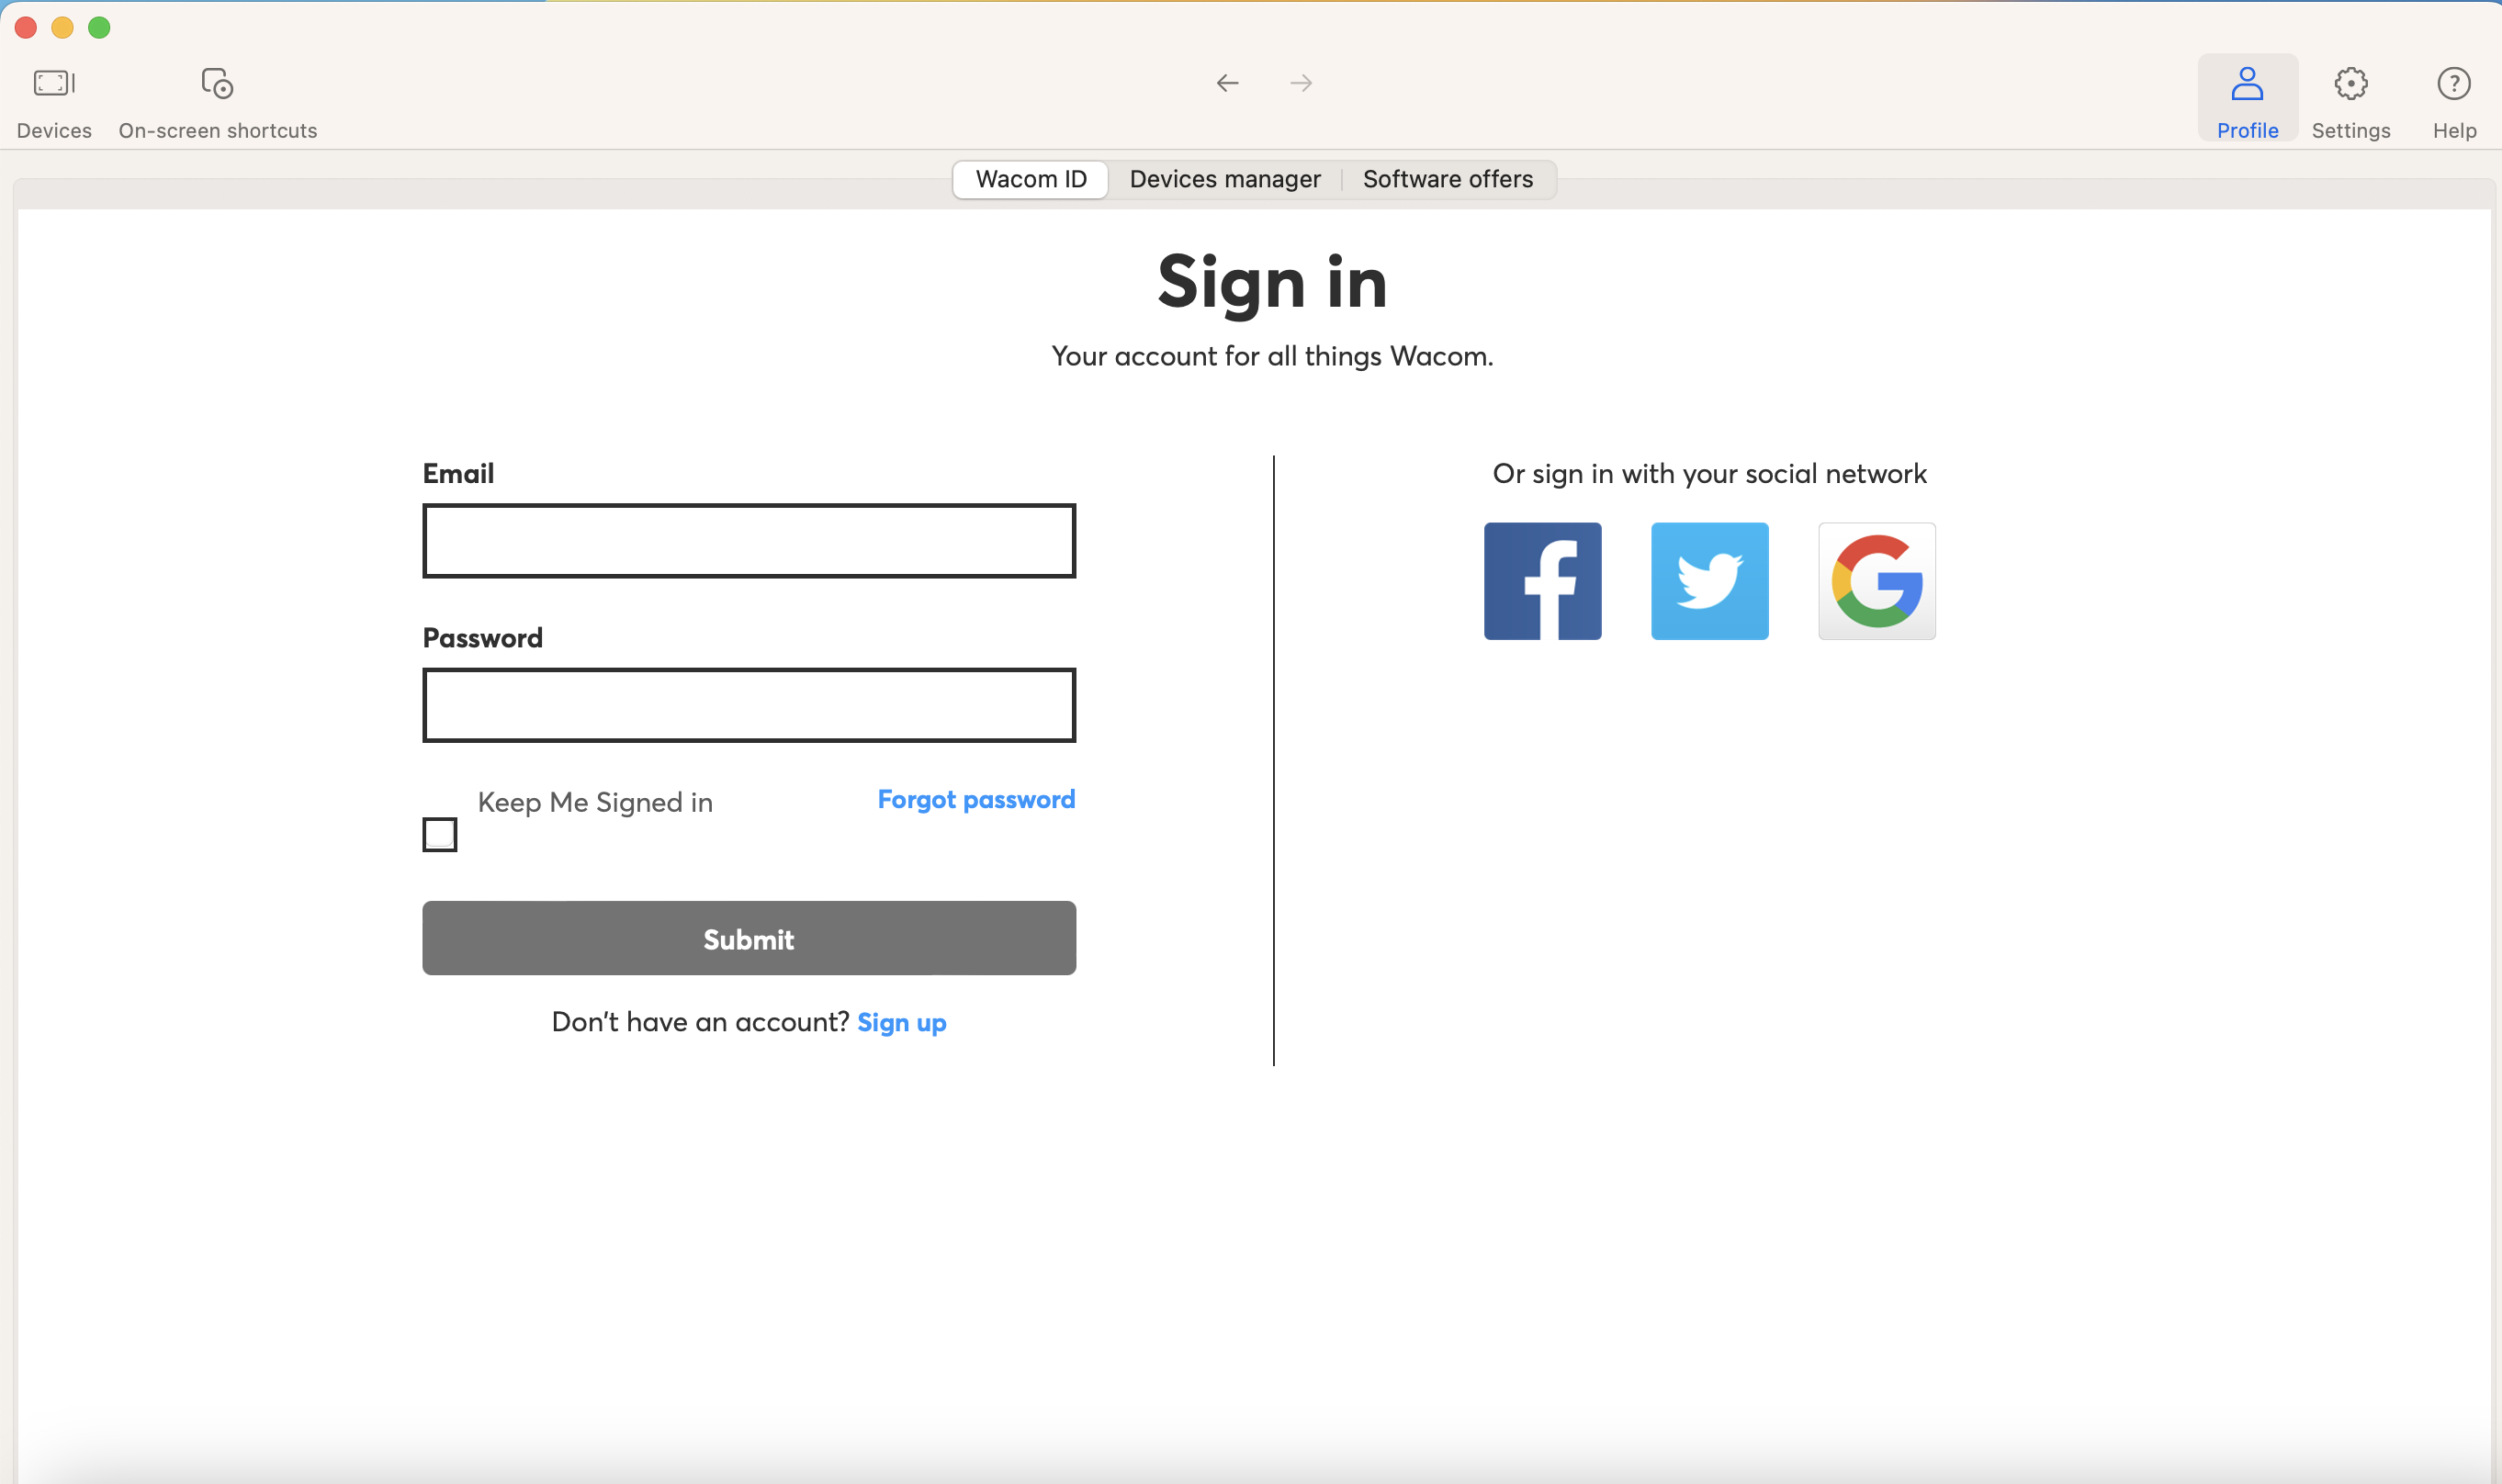Open Settings gear icon
This screenshot has height=1484, width=2502.
pos(2350,84)
